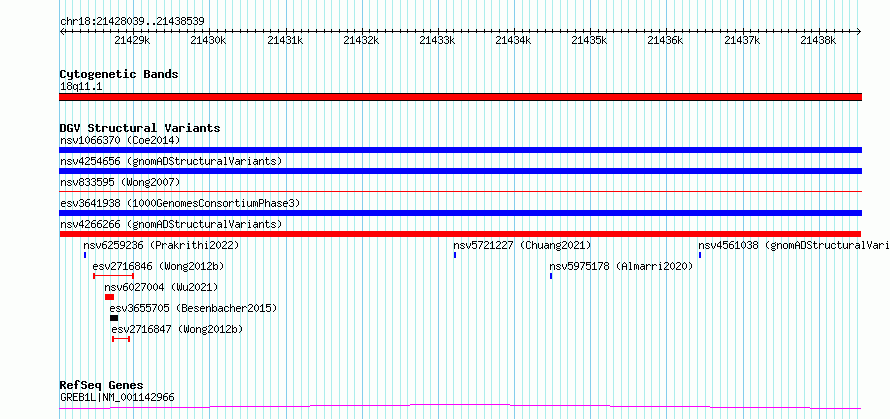Click the 21429k ruler tick label
Viewport: 890px width, 419px height.
coord(132,40)
